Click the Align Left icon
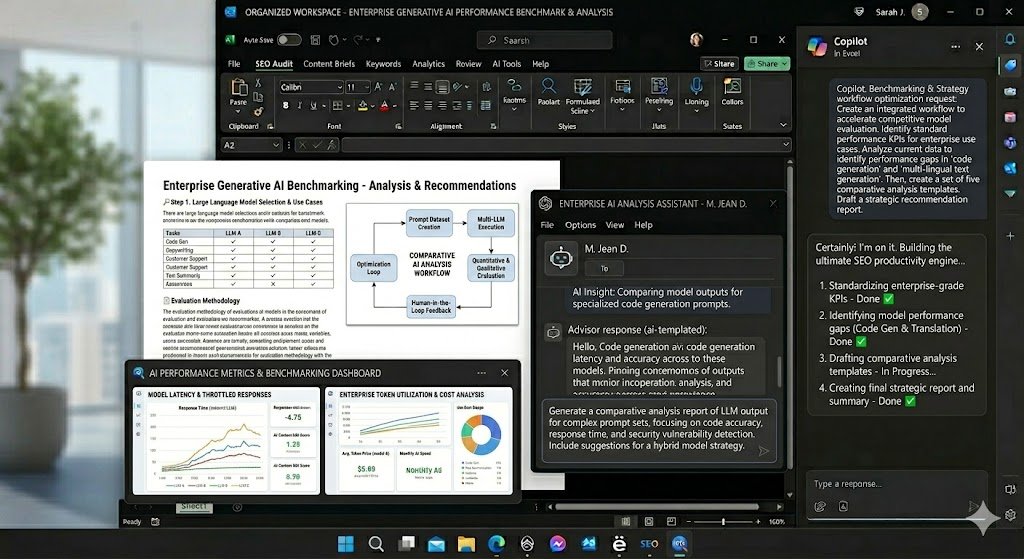This screenshot has height=559, width=1024. (414, 105)
